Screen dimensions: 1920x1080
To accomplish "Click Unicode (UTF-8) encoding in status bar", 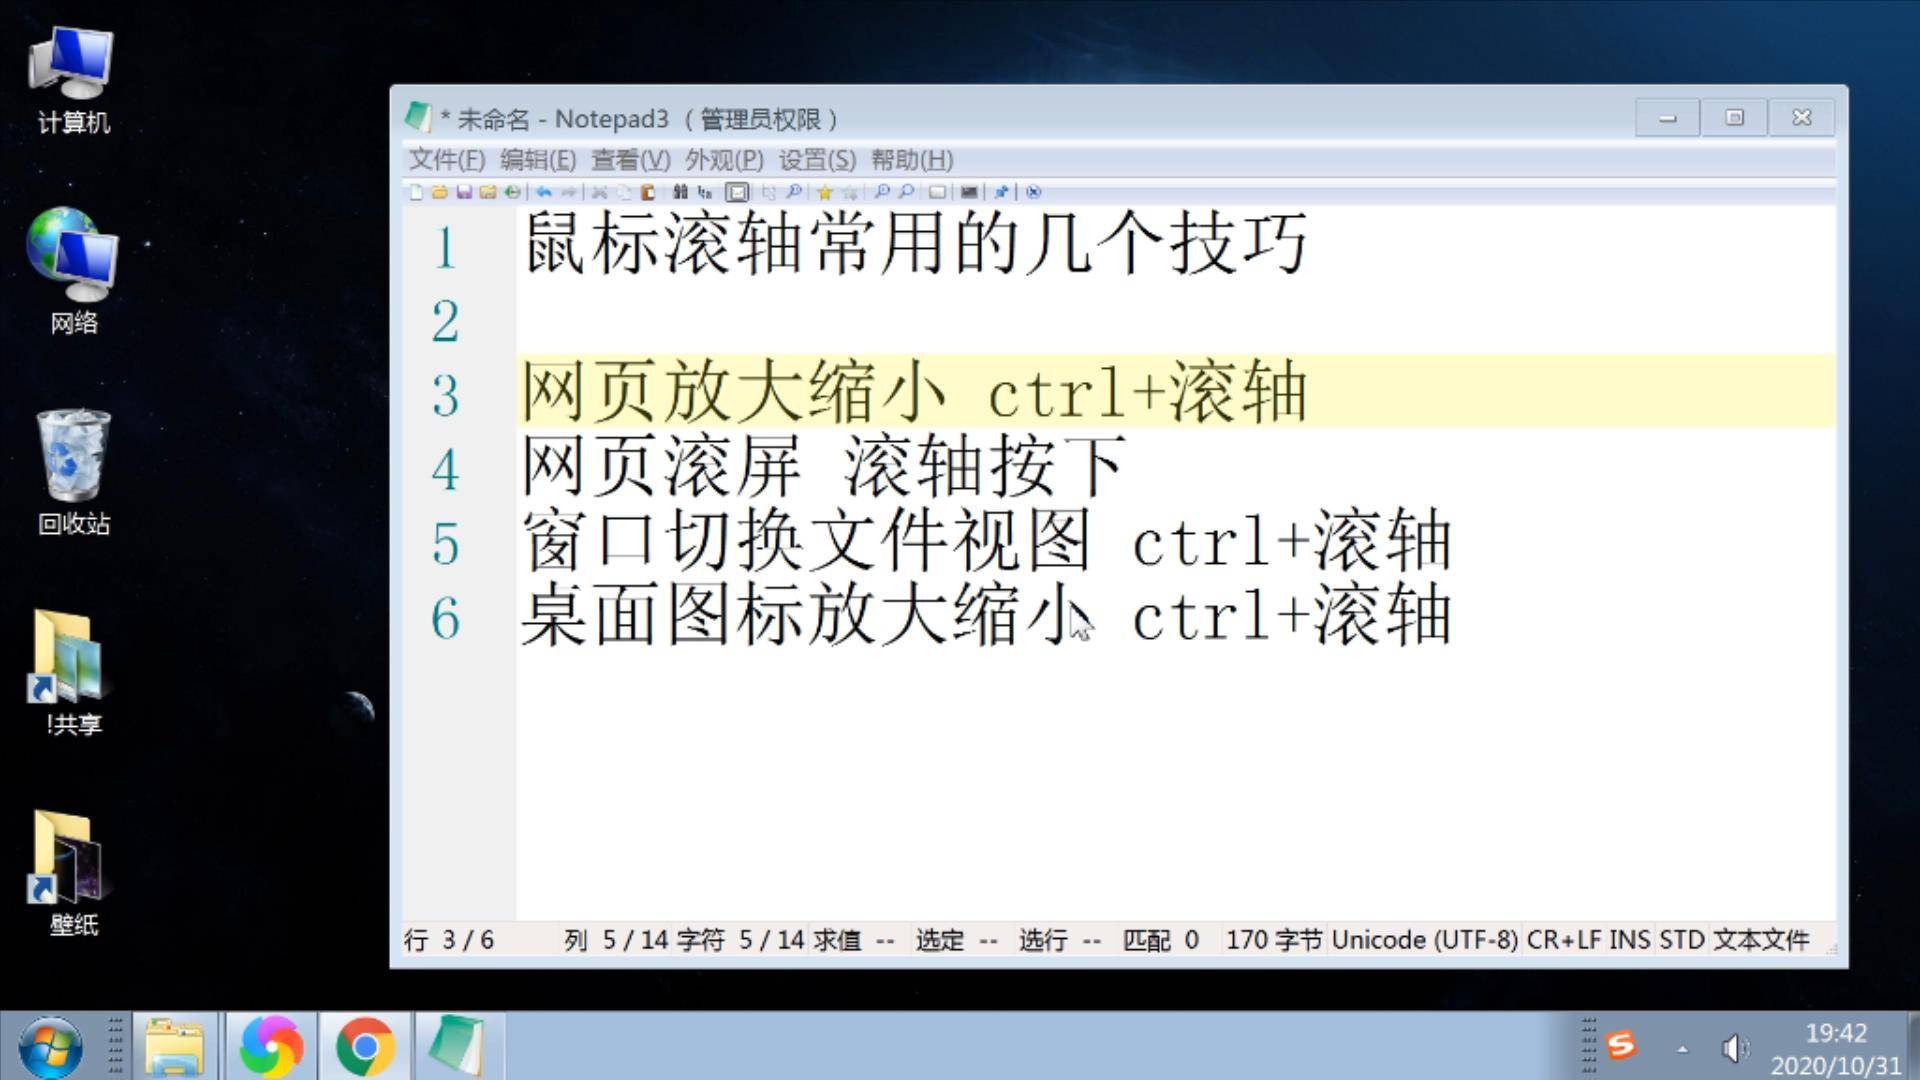I will (1424, 940).
